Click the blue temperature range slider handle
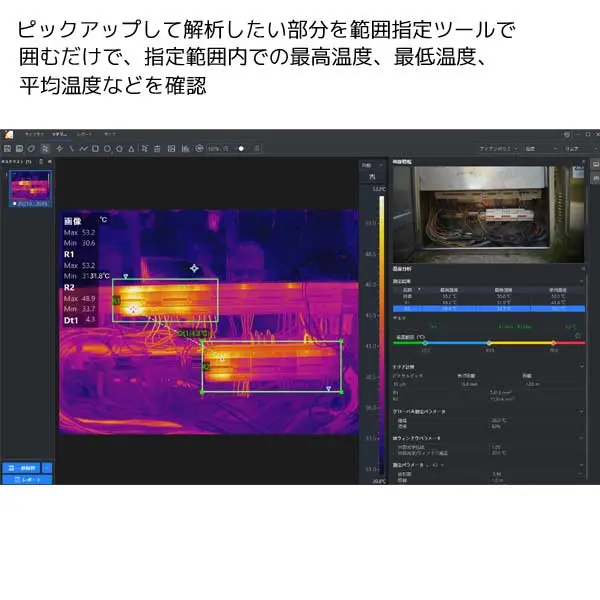The height and width of the screenshot is (600, 600). point(425,343)
